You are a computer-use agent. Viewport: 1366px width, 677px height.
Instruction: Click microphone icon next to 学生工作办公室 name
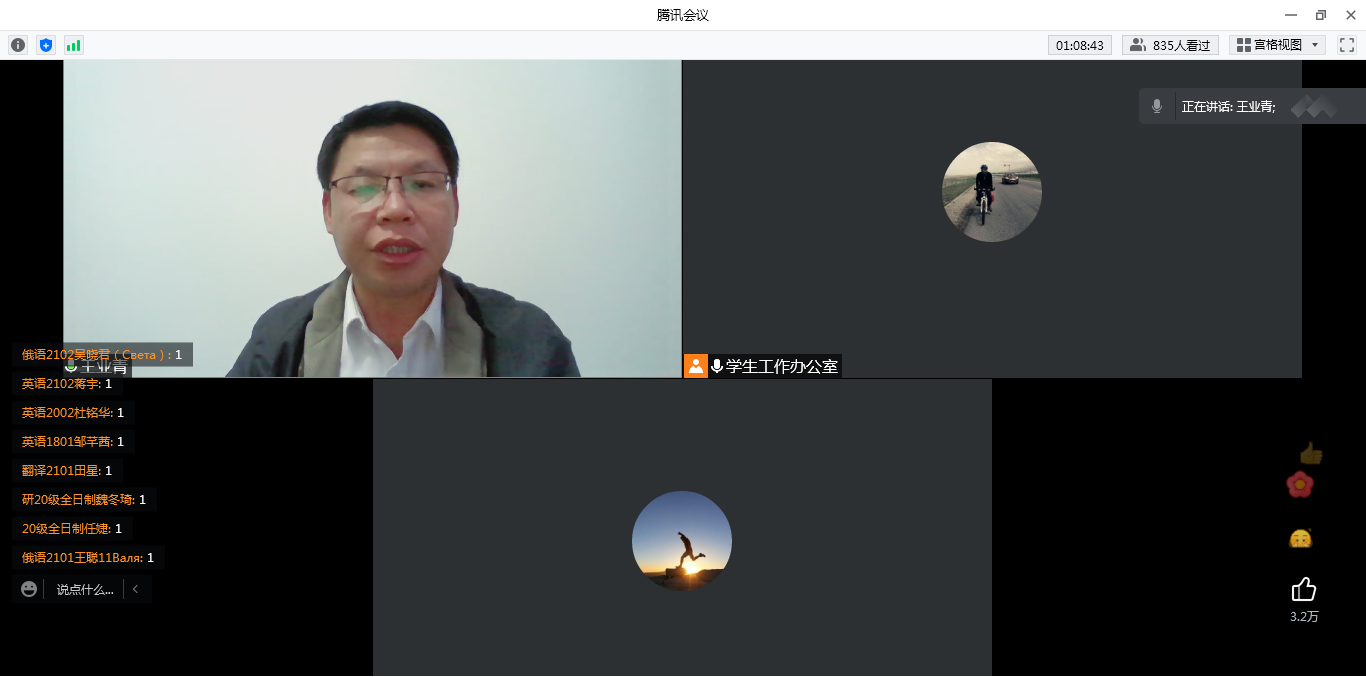[x=716, y=366]
